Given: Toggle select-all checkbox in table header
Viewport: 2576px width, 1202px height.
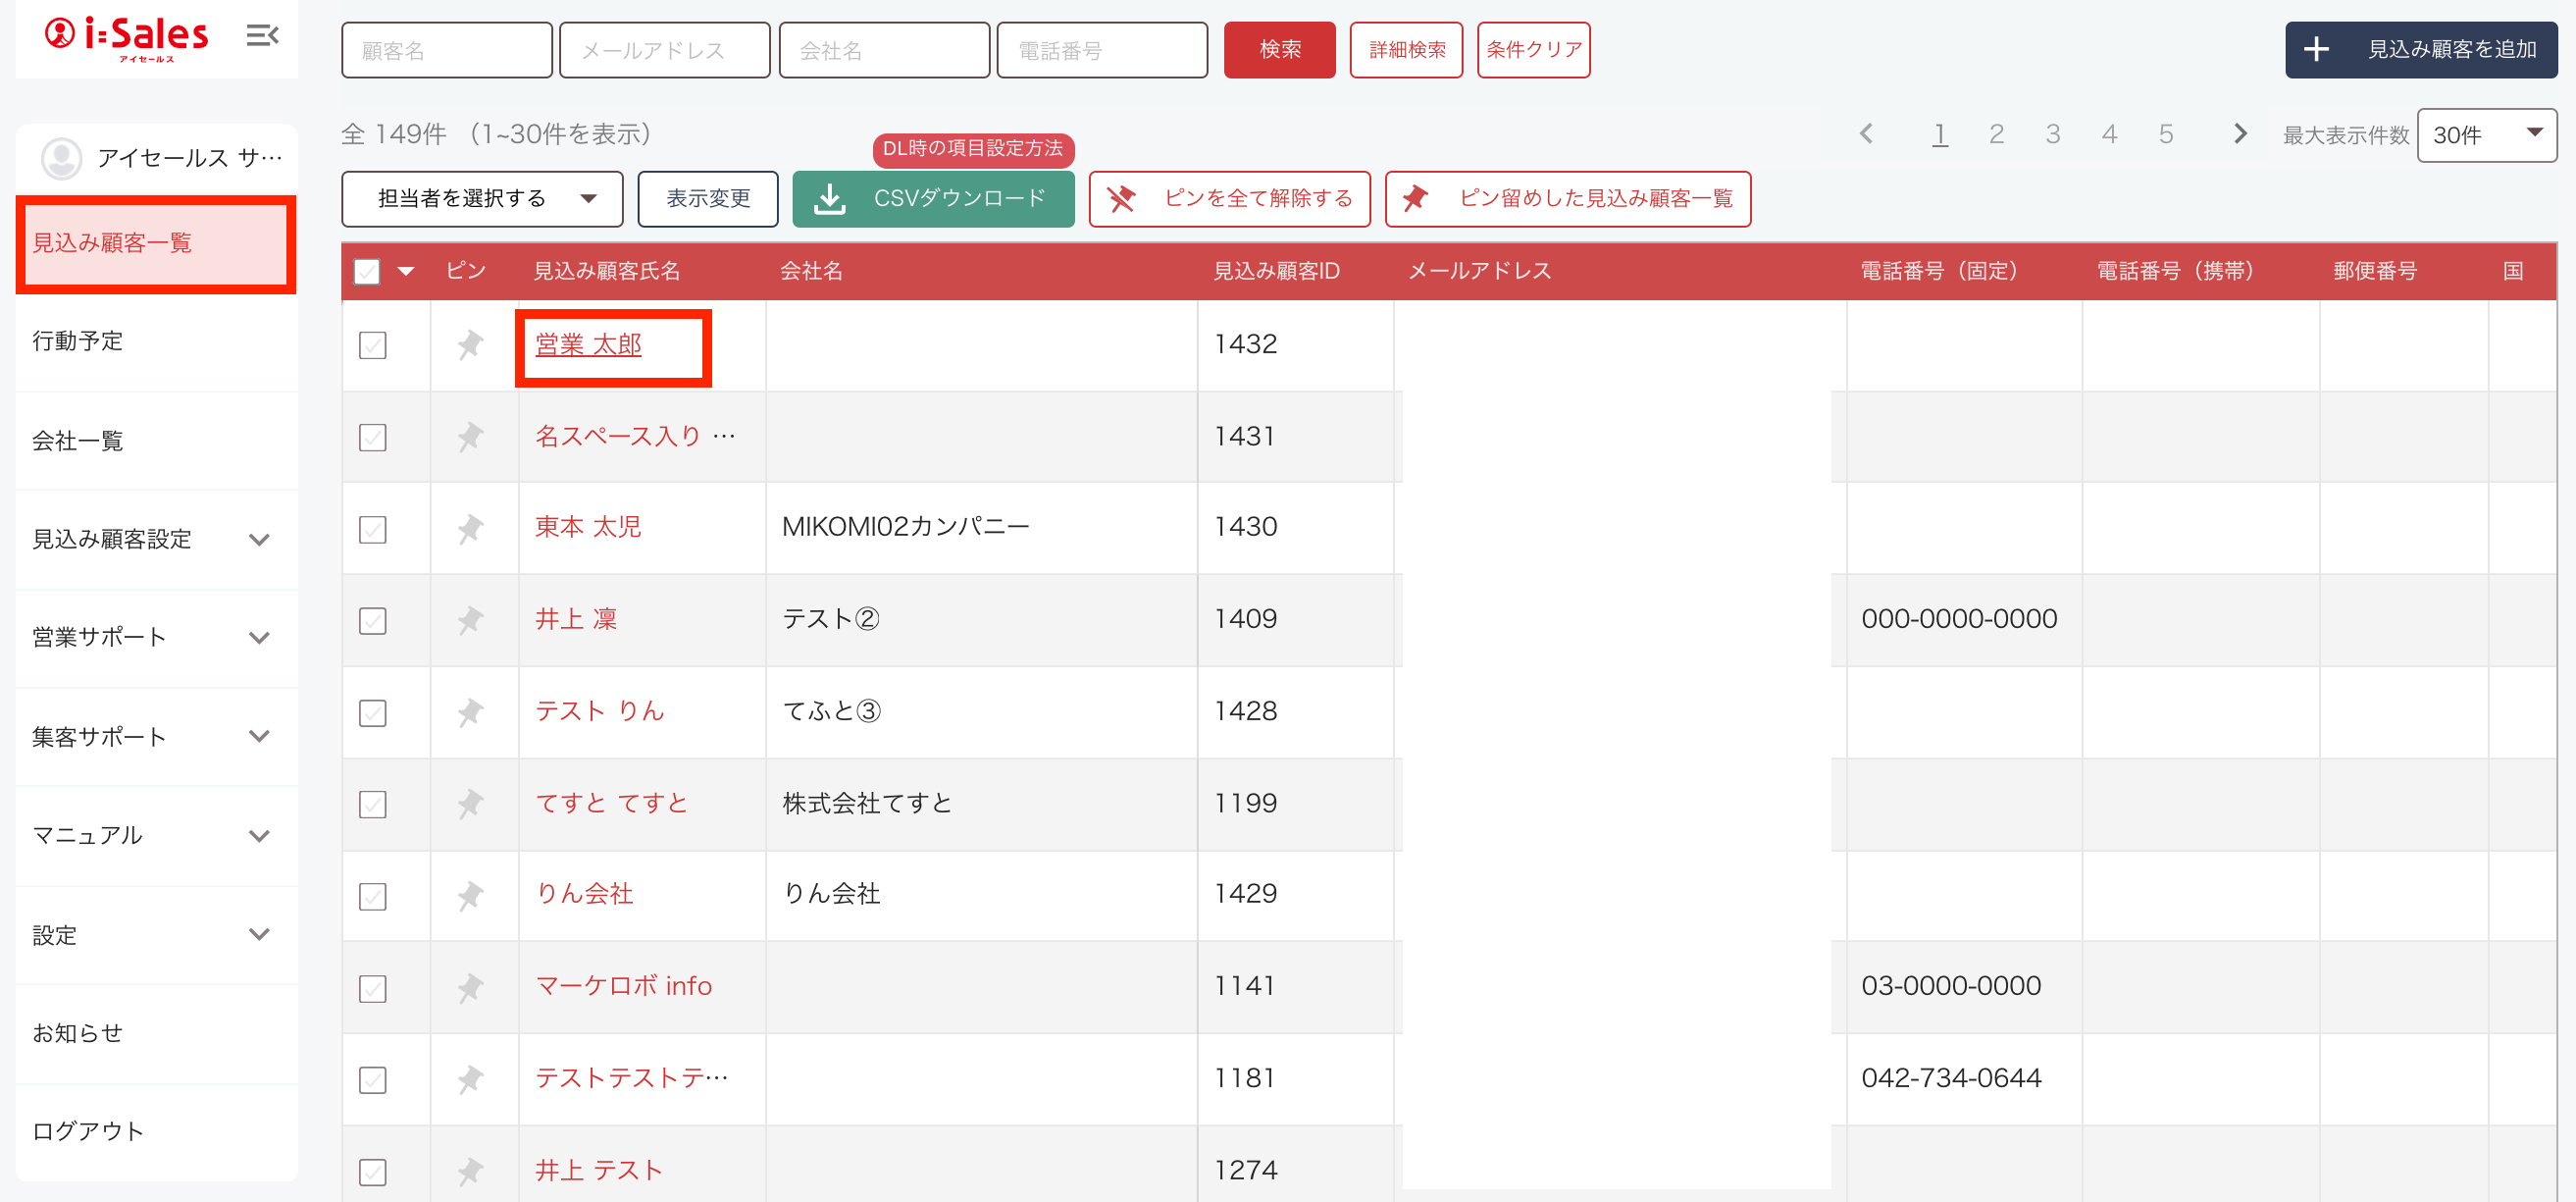Looking at the screenshot, I should [x=367, y=271].
